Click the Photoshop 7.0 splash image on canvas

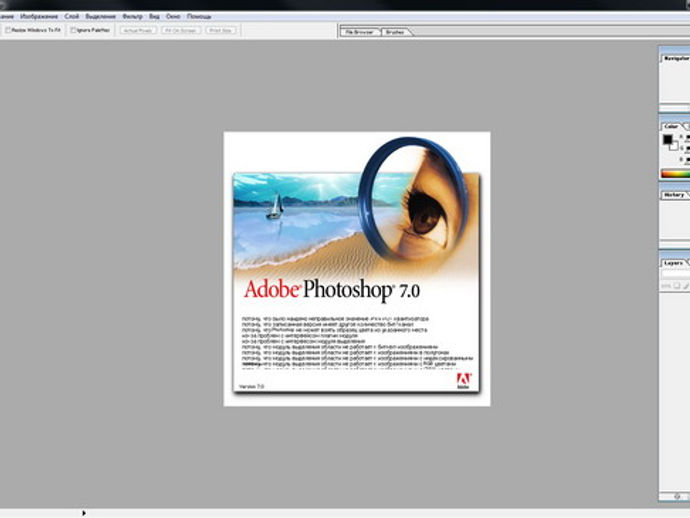(357, 268)
